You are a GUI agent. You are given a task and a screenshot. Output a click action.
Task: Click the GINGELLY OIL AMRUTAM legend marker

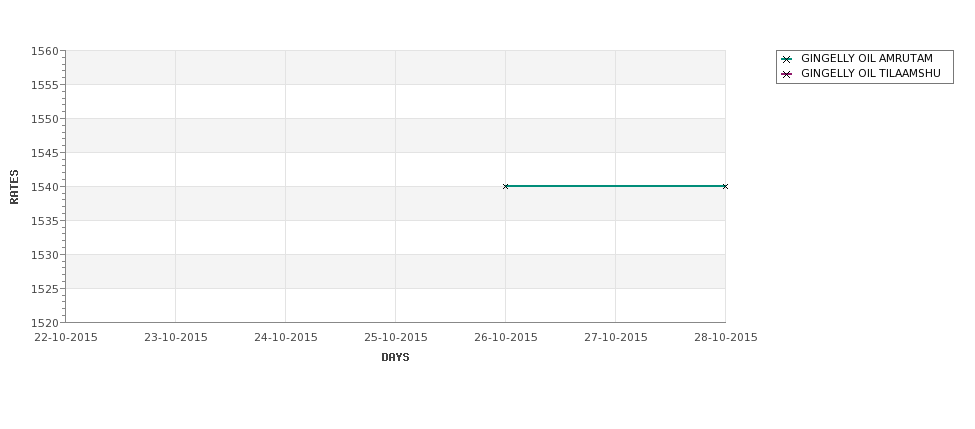pos(787,59)
